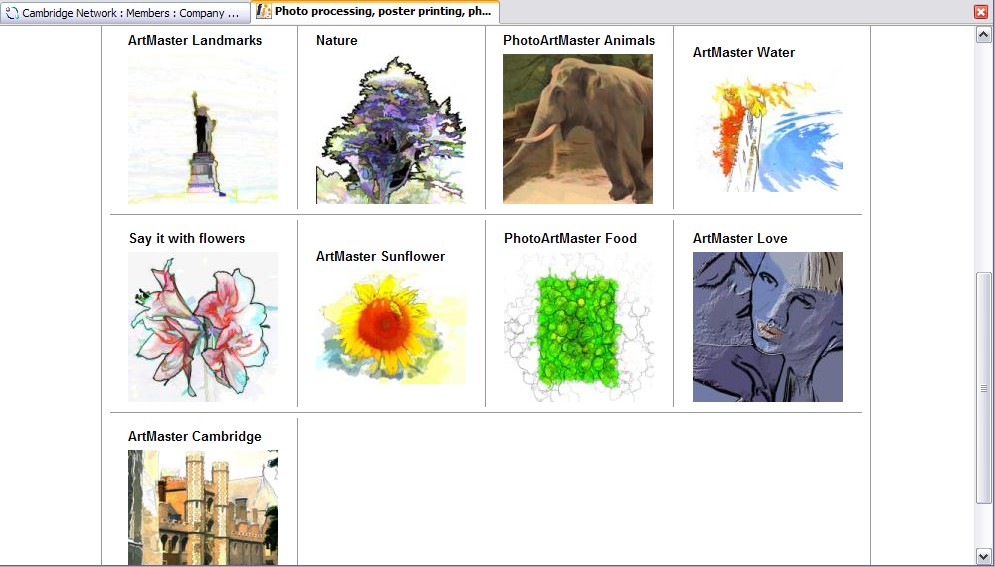
Task: Click the Statue of Liberty thumbnail
Action: [203, 129]
